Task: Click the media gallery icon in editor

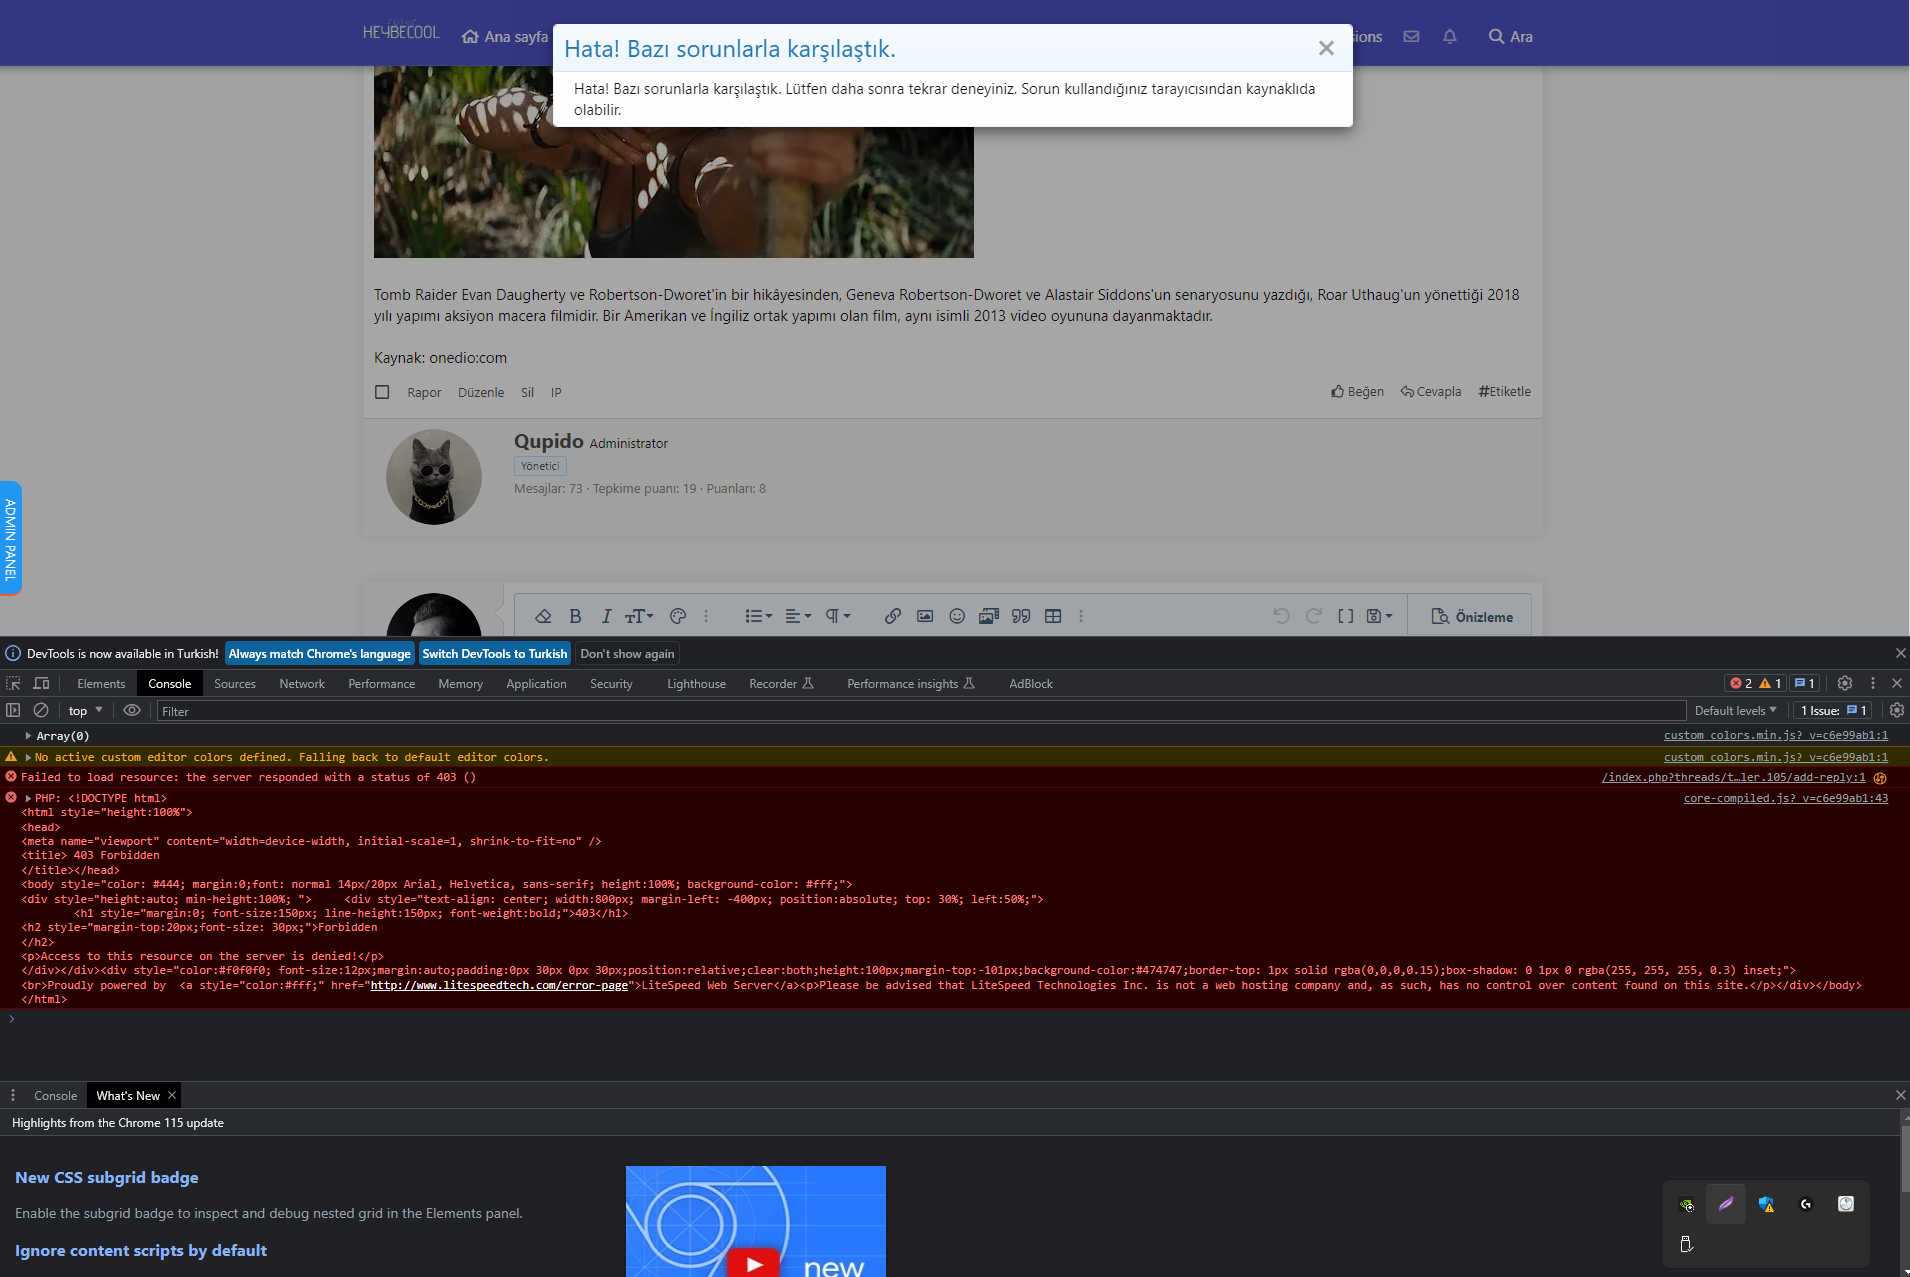Action: pyautogui.click(x=989, y=616)
